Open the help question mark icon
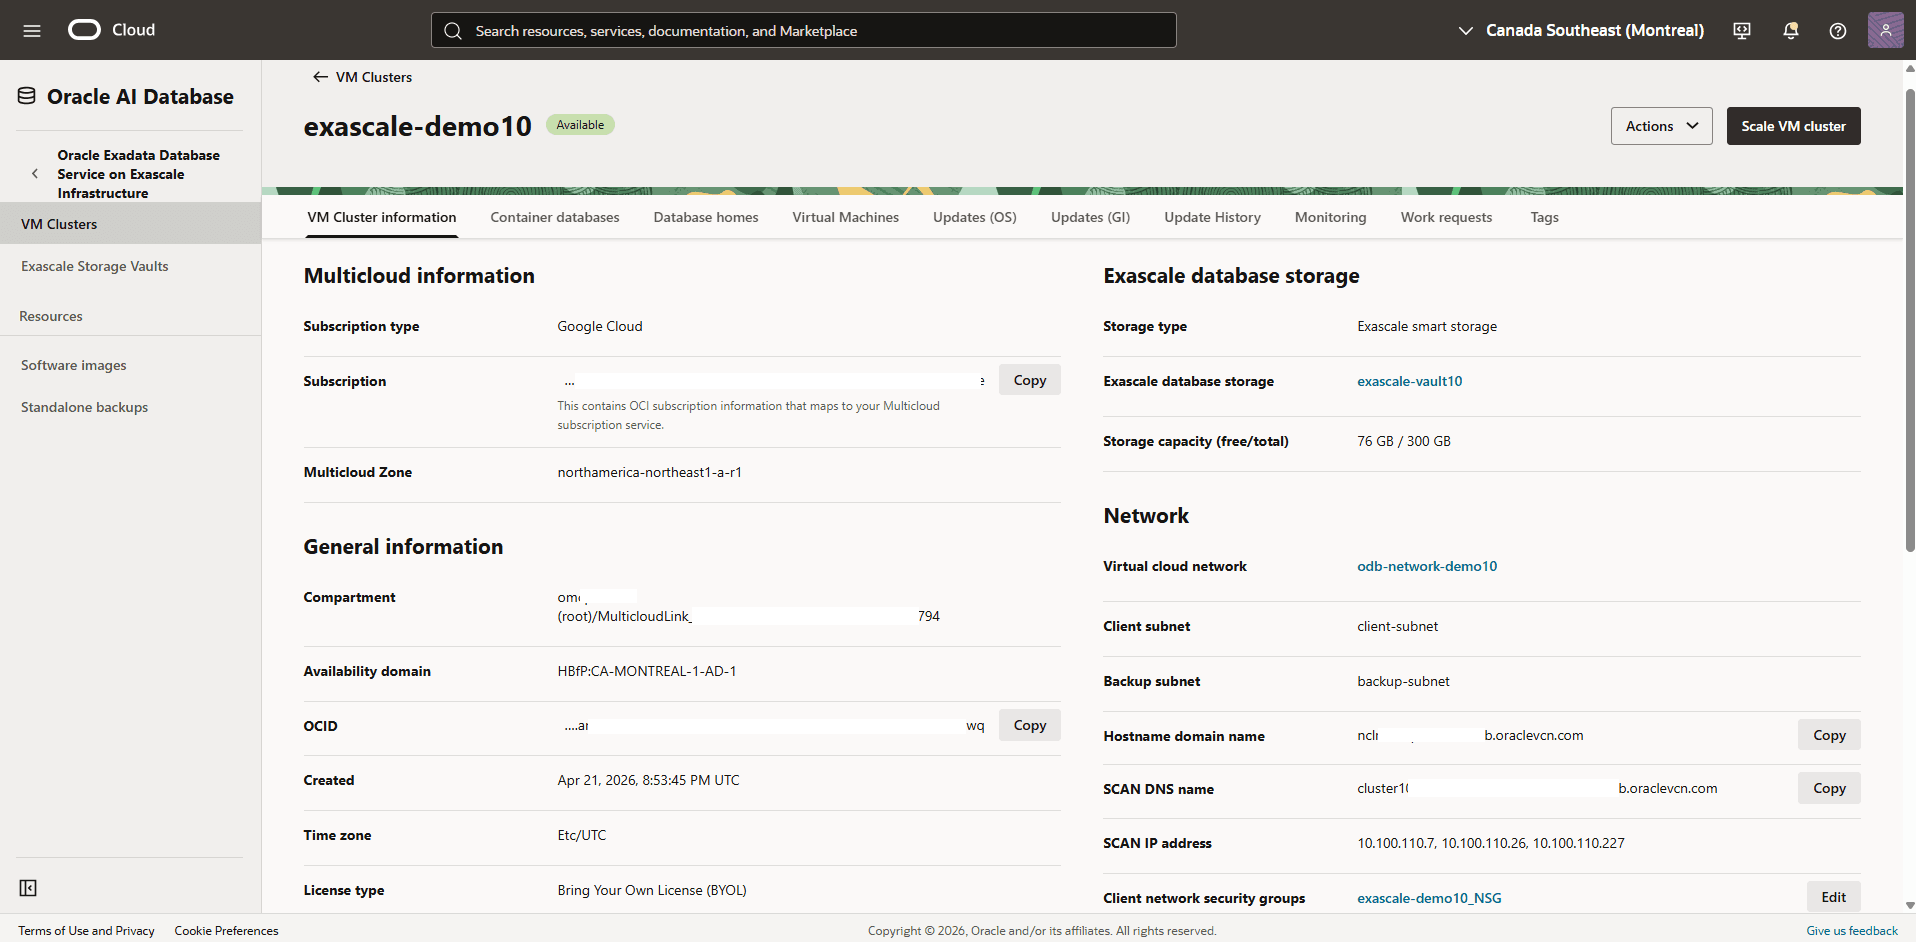This screenshot has width=1916, height=942. tap(1838, 30)
